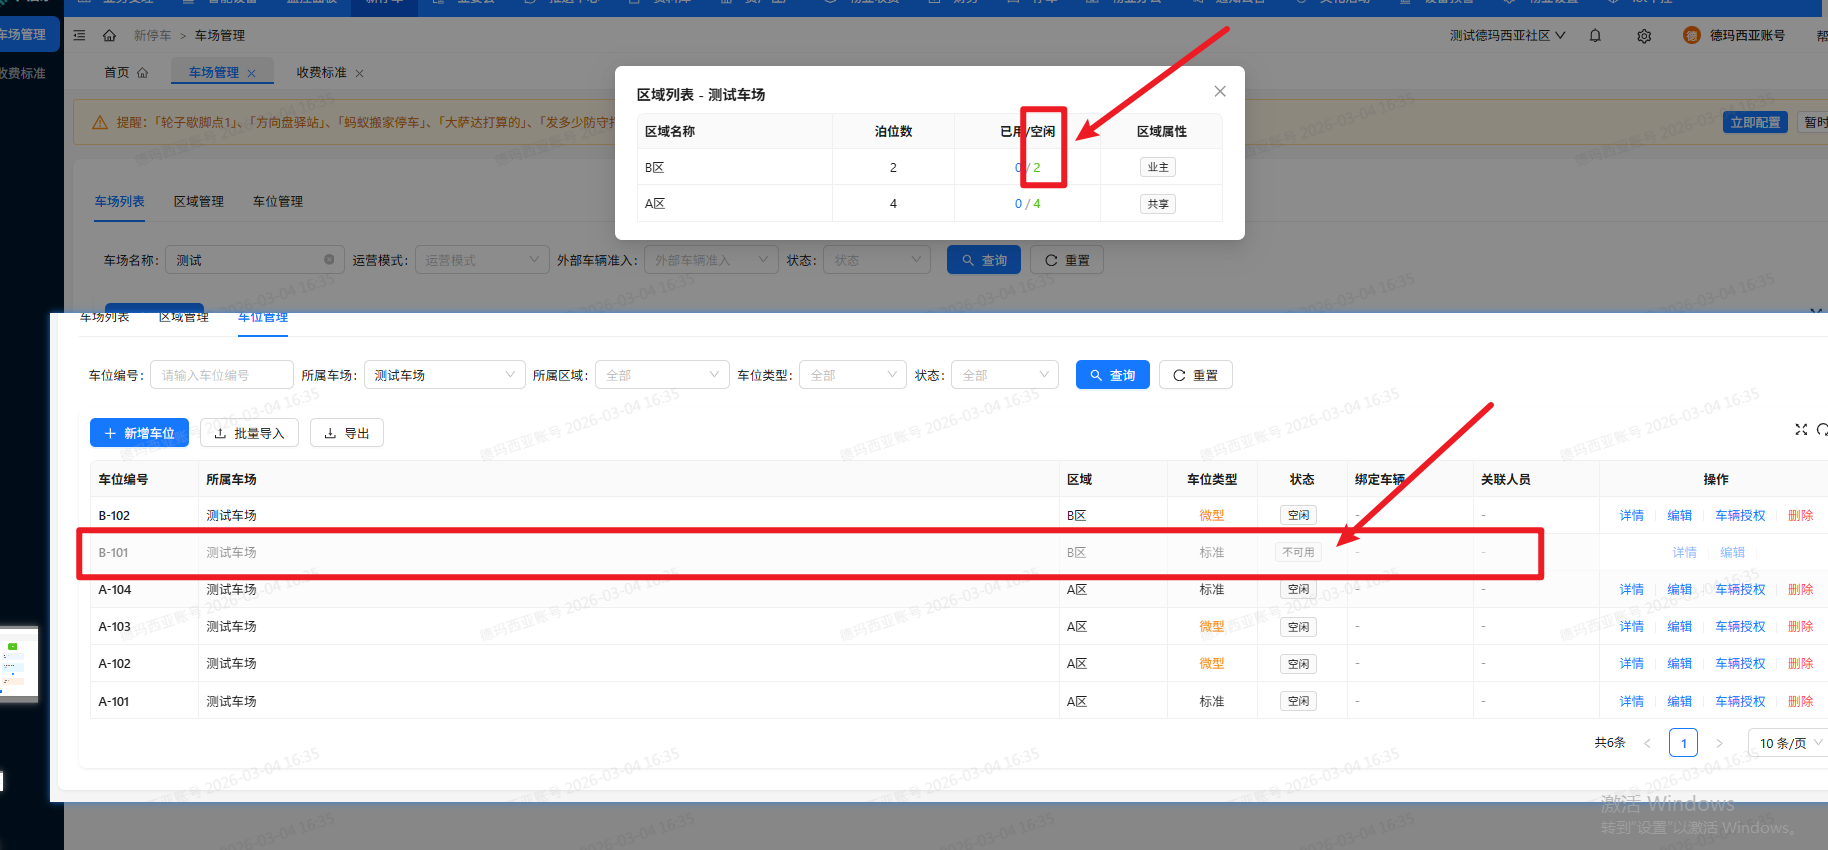Open 状态 dropdown in 车位 filter
Viewport: 1828px width, 850px height.
pyautogui.click(x=1005, y=375)
